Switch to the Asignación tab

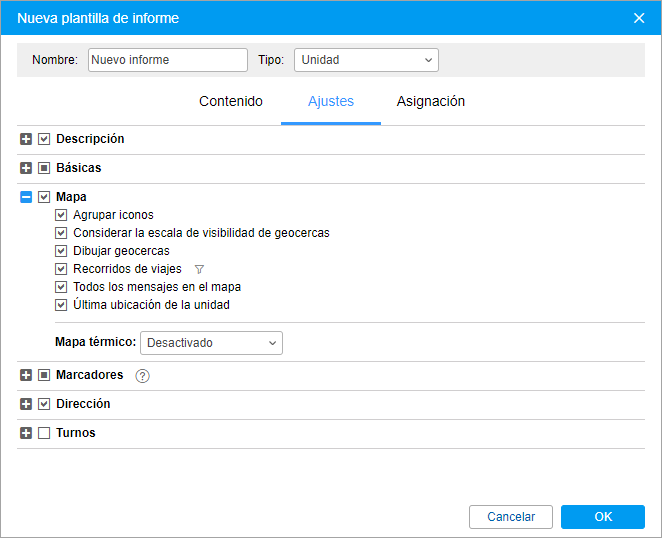(430, 101)
